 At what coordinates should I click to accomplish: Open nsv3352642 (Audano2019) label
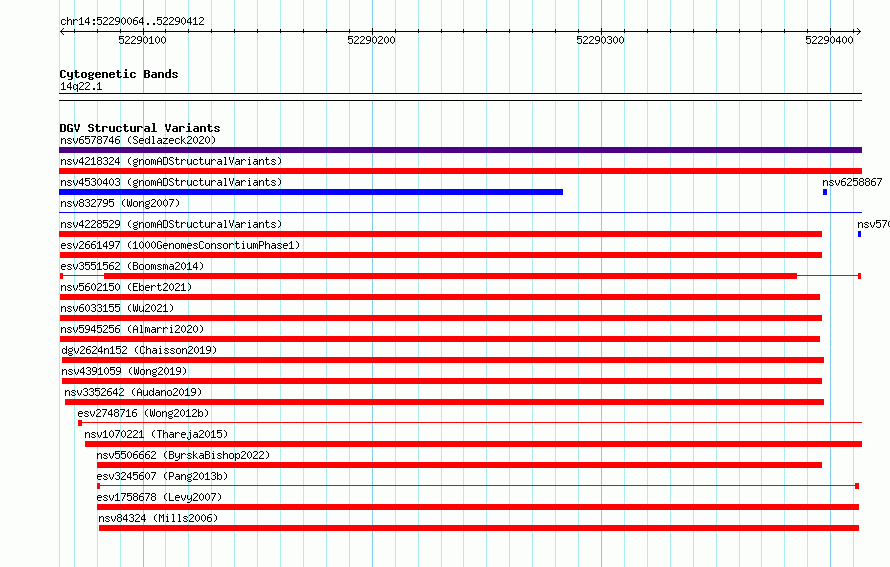[133, 392]
